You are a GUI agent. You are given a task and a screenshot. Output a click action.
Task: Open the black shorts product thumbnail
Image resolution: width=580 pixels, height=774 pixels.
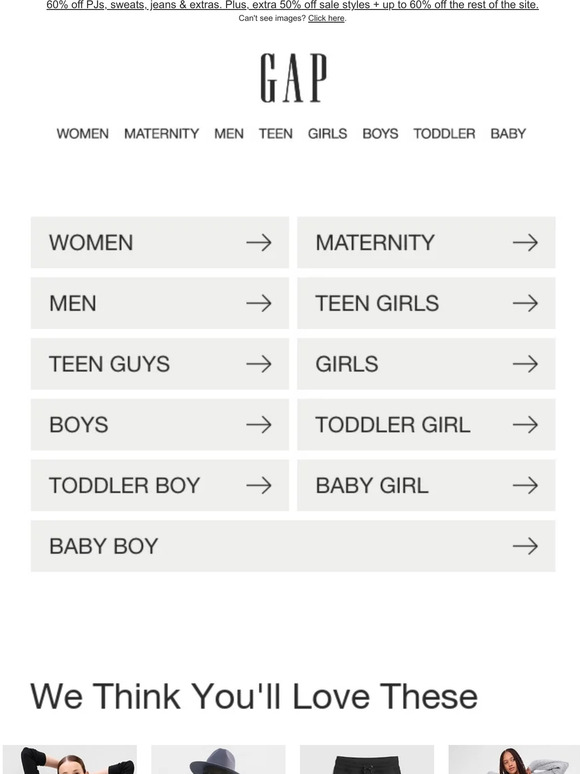coord(367,760)
